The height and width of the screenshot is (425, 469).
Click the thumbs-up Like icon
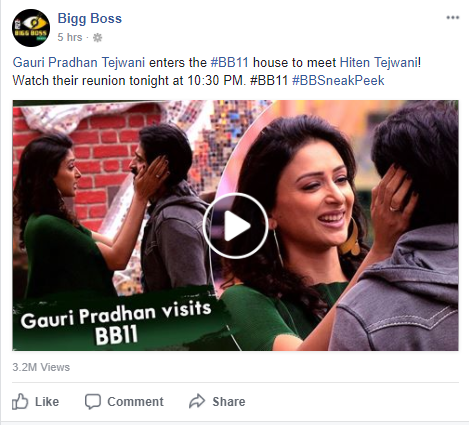coord(20,401)
